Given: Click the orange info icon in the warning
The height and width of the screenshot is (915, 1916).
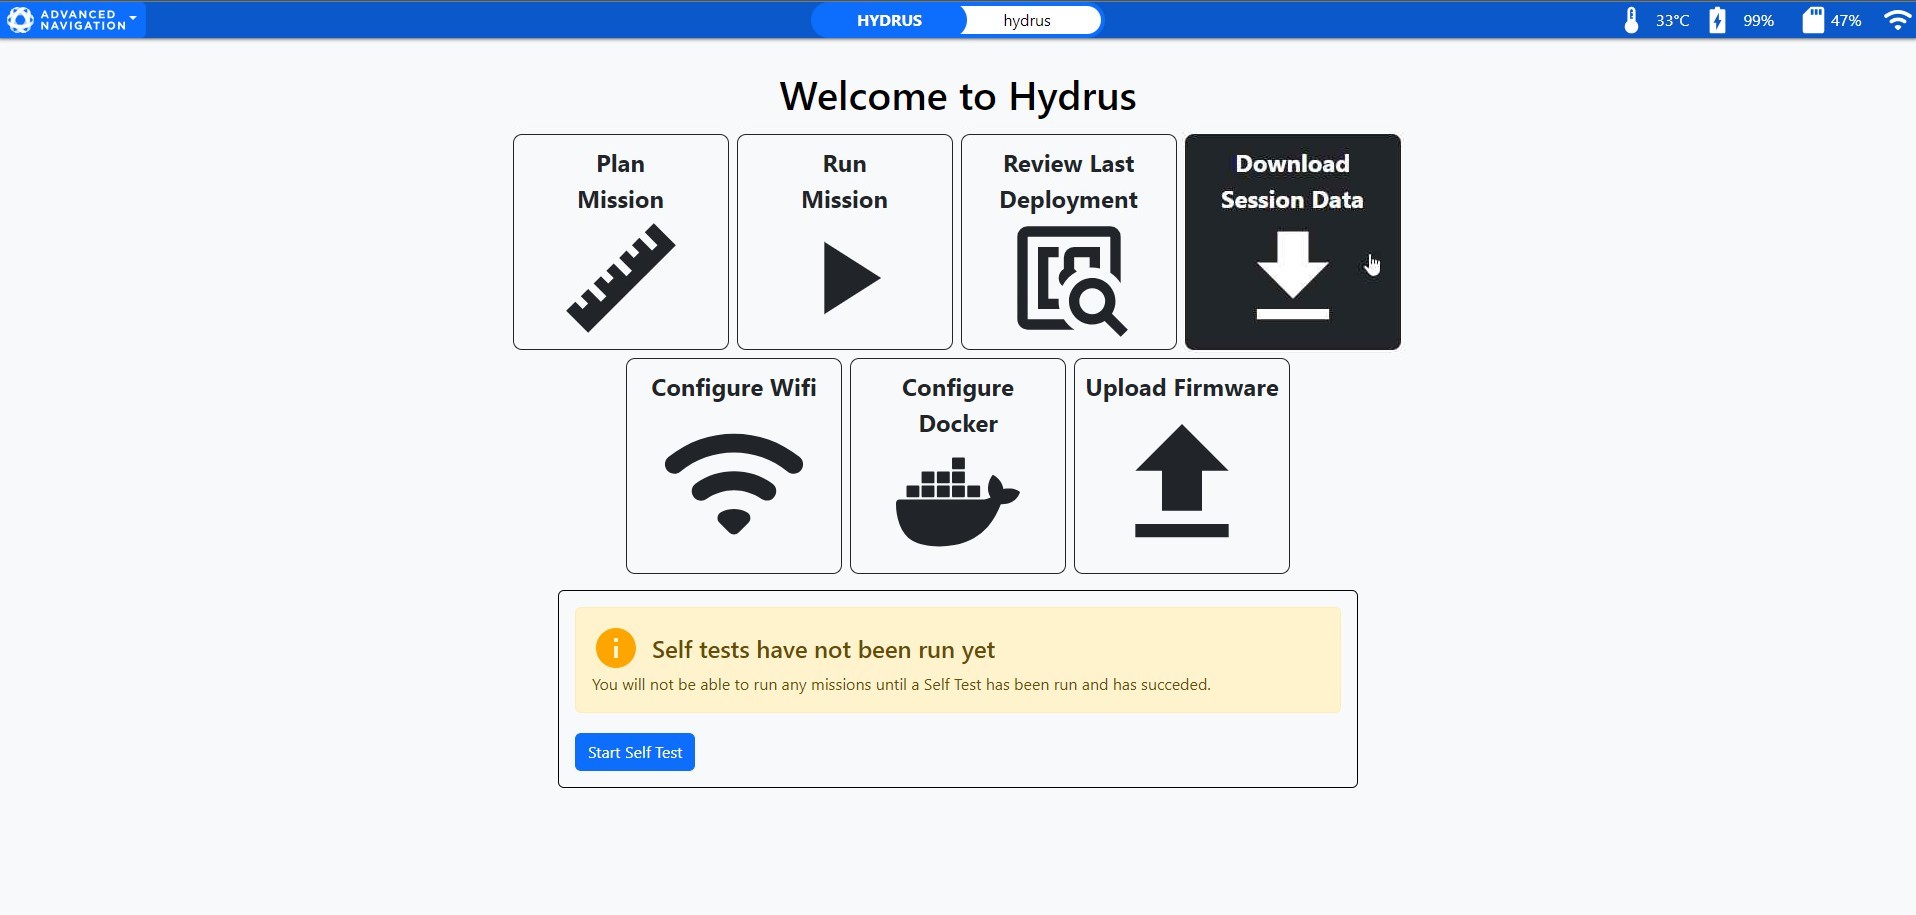Looking at the screenshot, I should tap(616, 648).
